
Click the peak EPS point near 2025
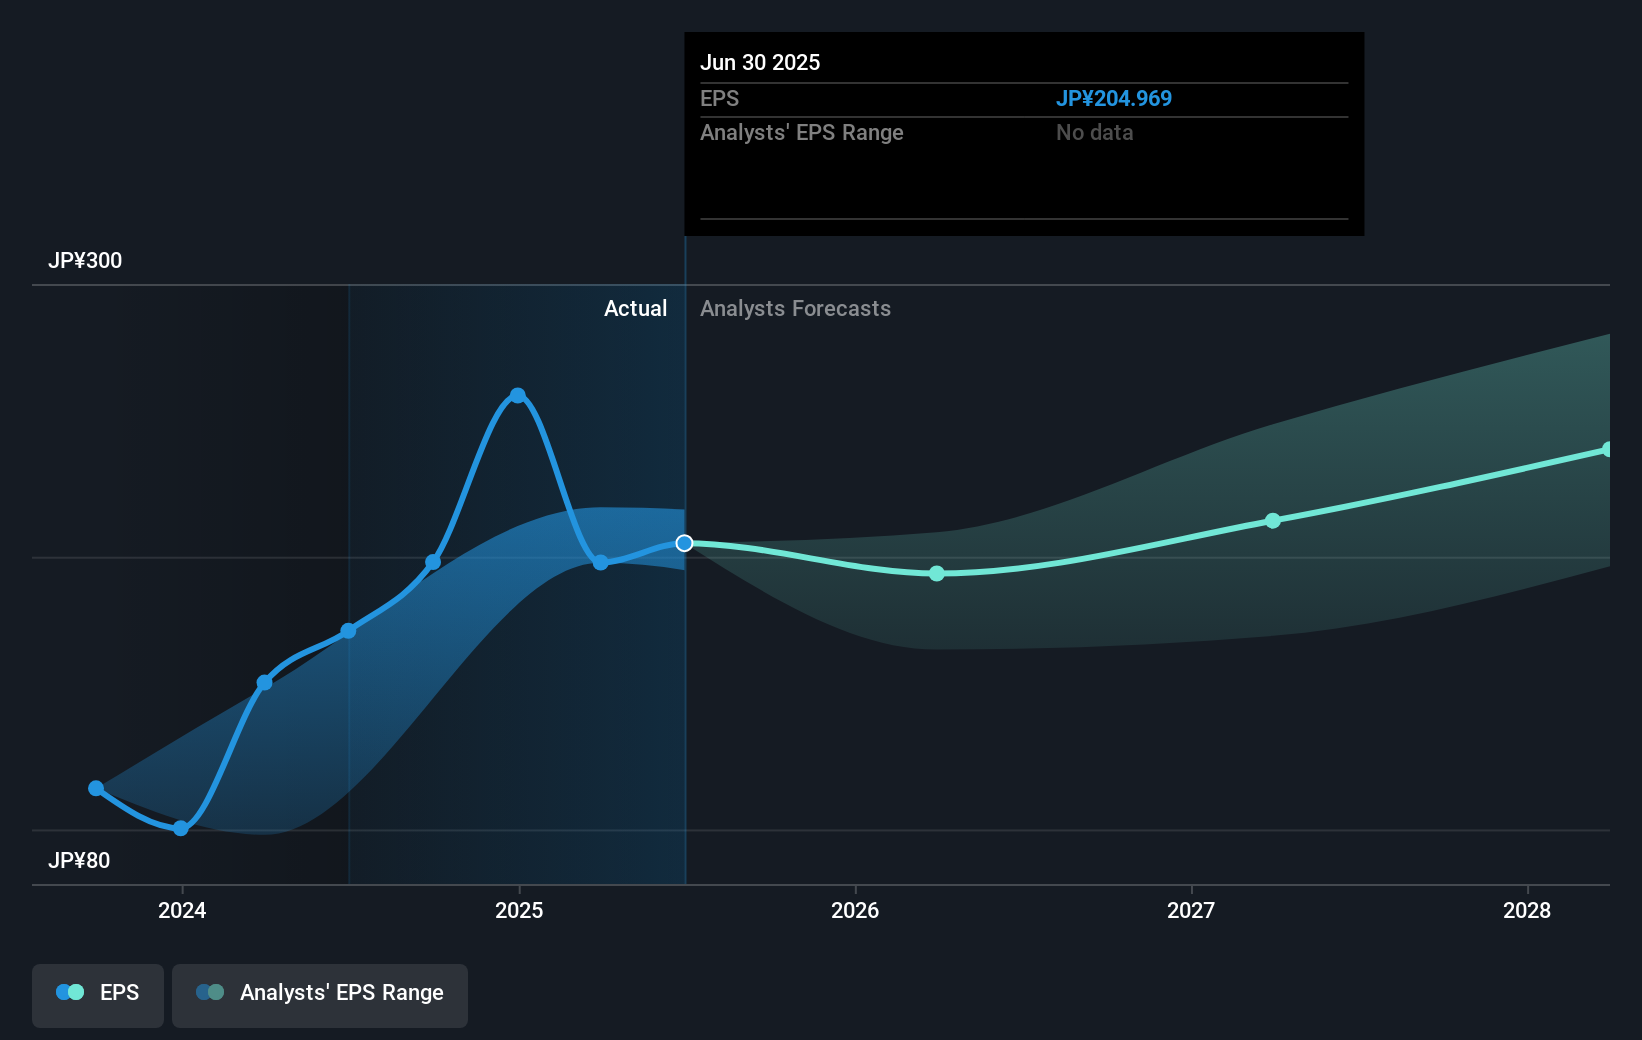(517, 395)
